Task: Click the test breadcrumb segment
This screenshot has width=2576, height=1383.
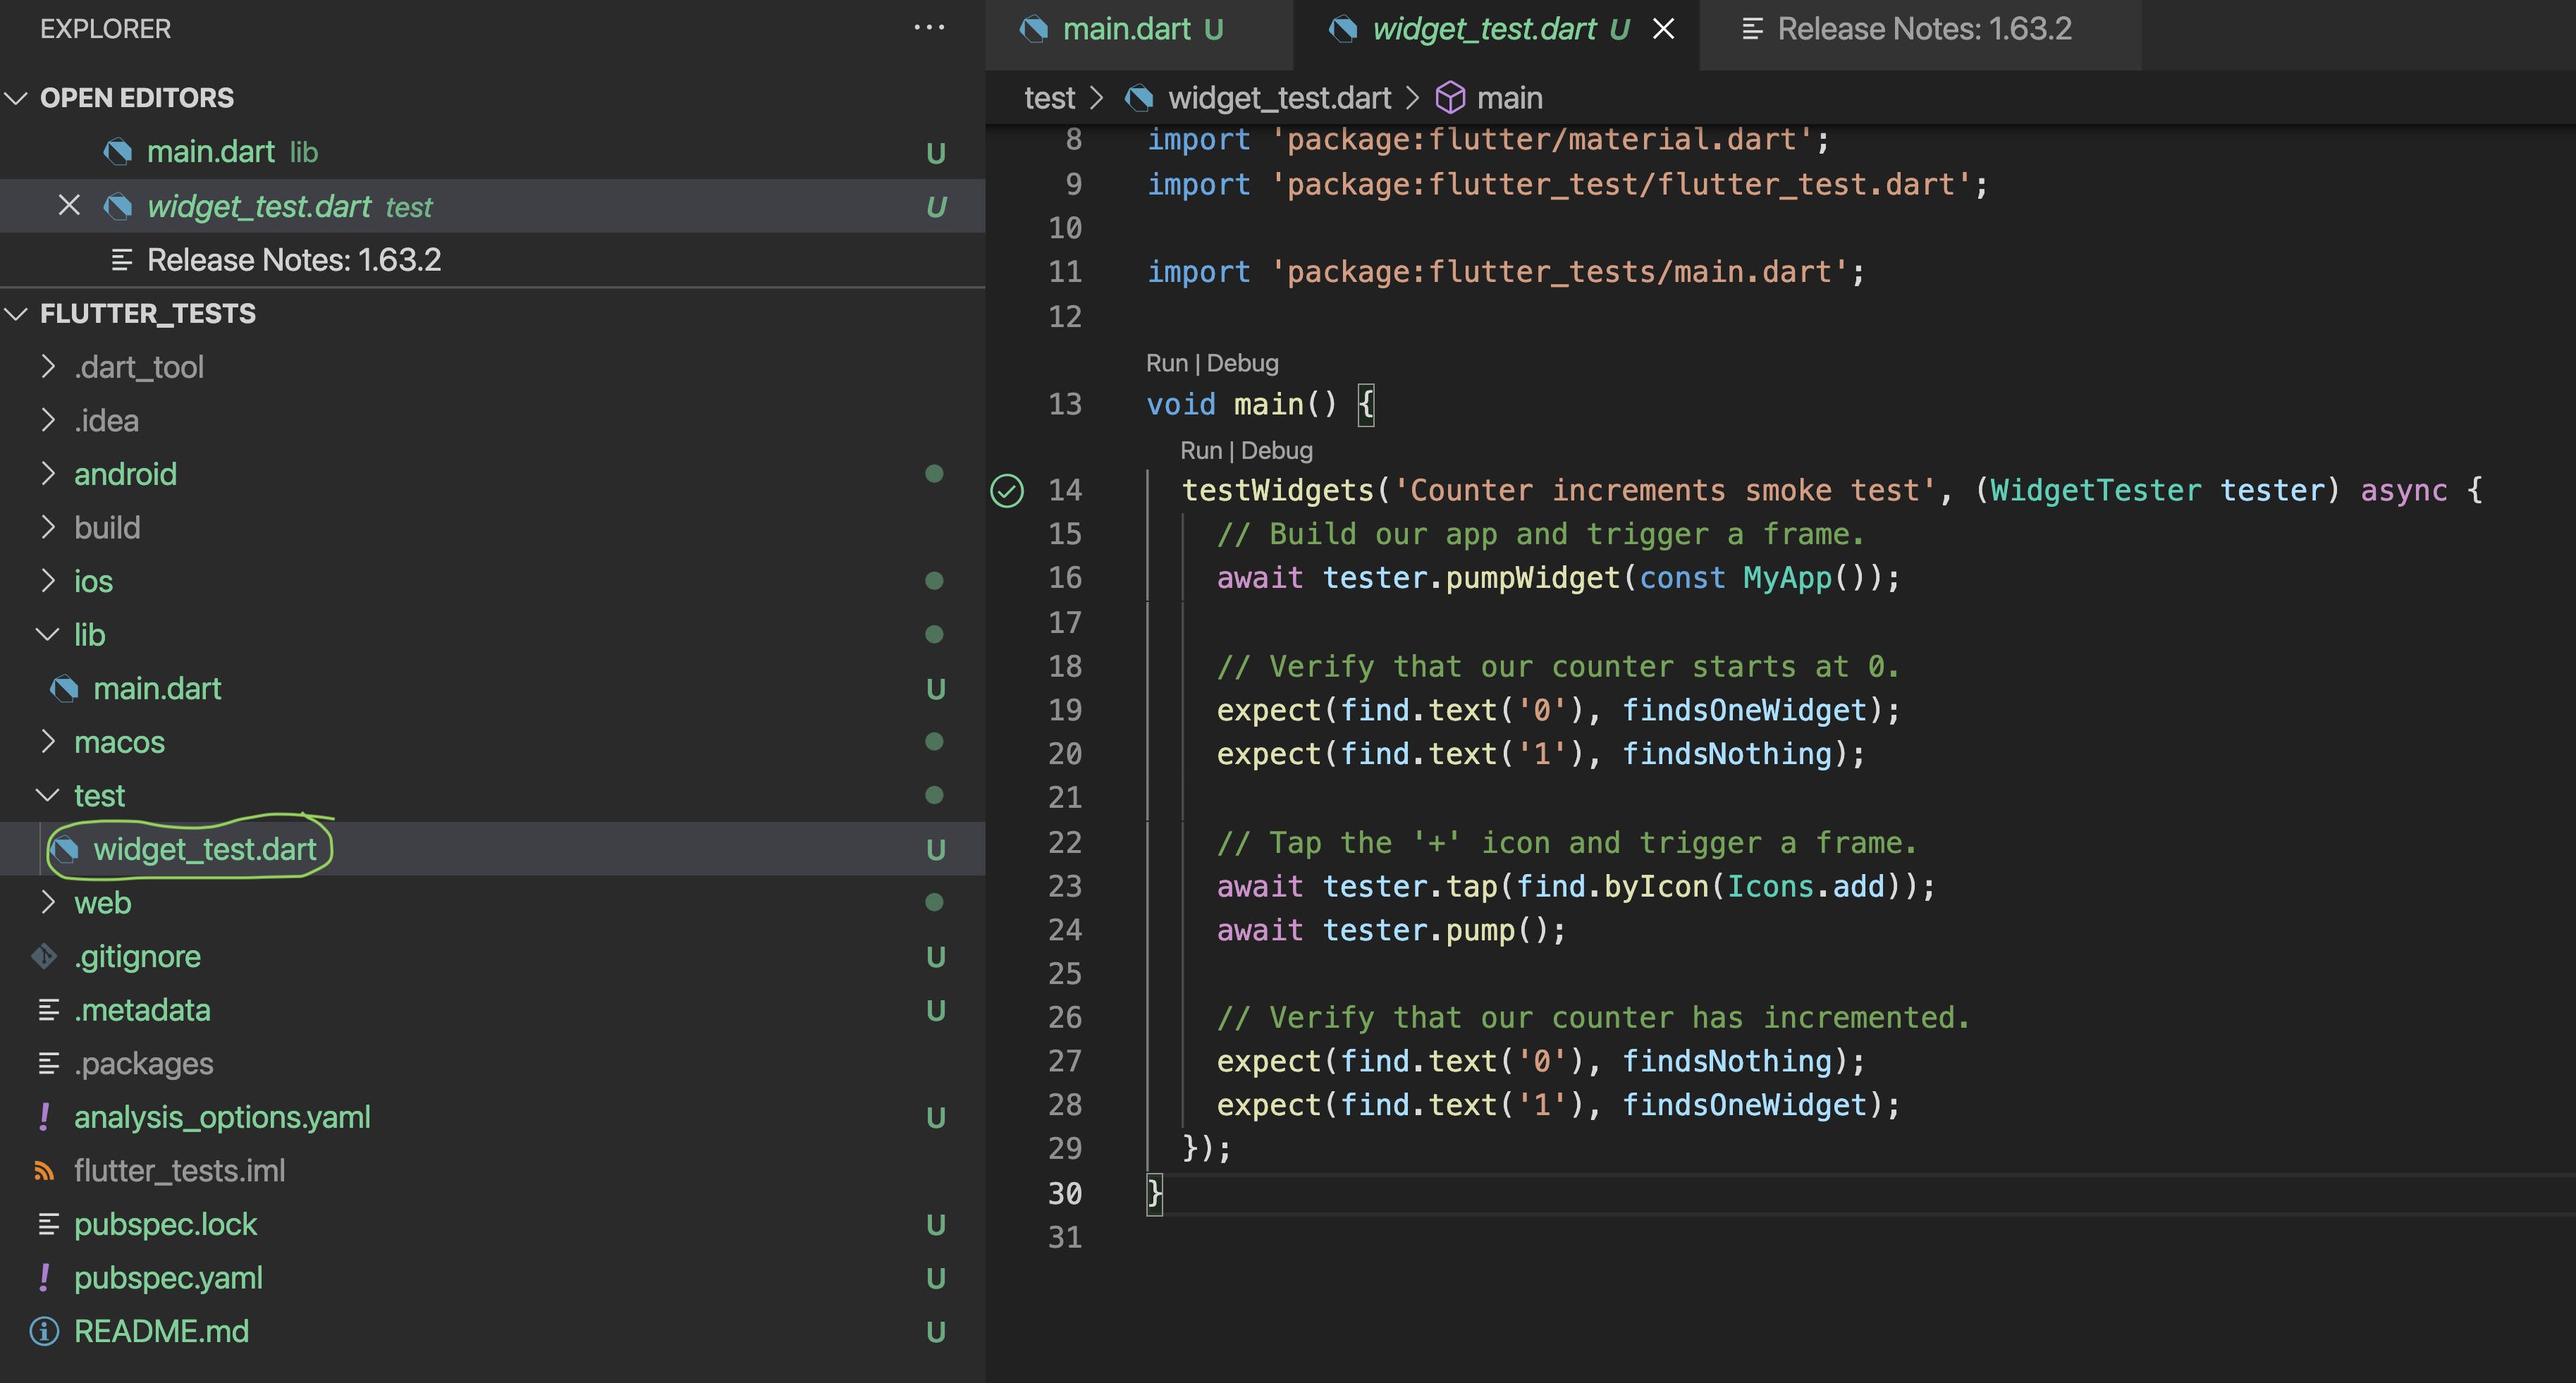Action: pos(1049,98)
